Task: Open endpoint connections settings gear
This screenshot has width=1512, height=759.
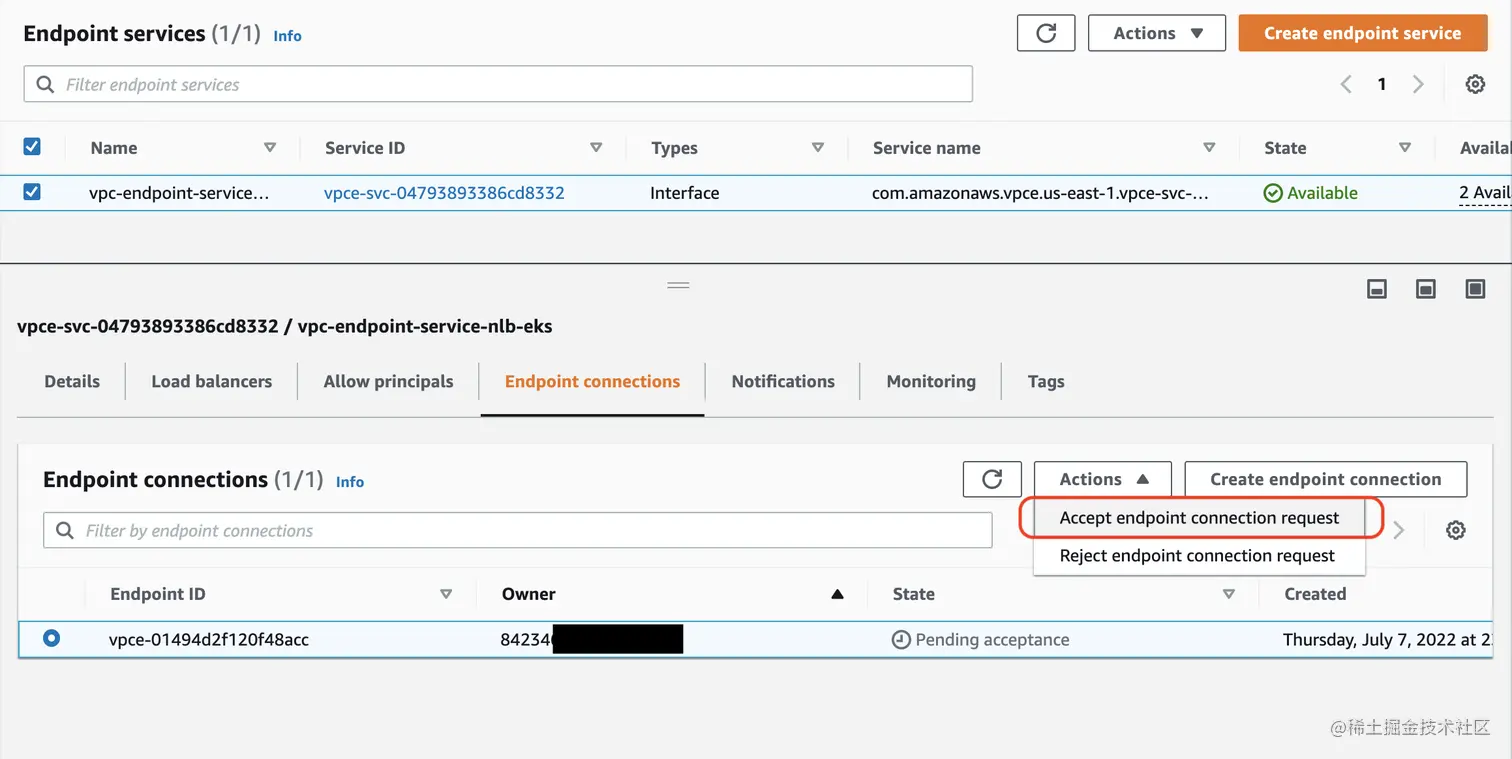Action: point(1456,531)
